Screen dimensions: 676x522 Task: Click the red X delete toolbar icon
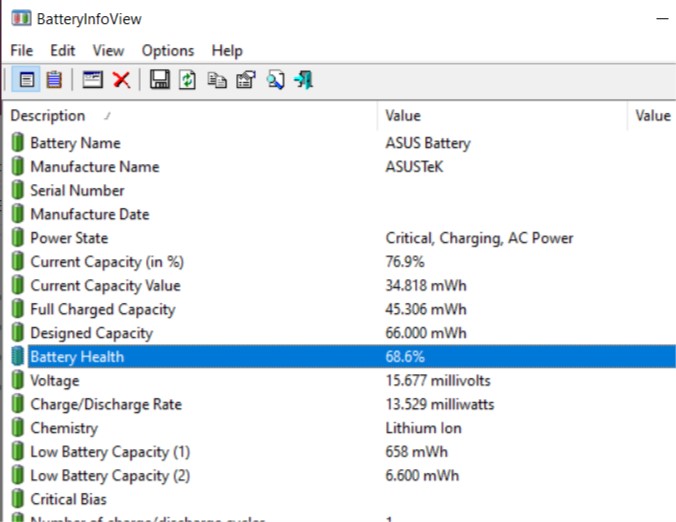(x=122, y=80)
